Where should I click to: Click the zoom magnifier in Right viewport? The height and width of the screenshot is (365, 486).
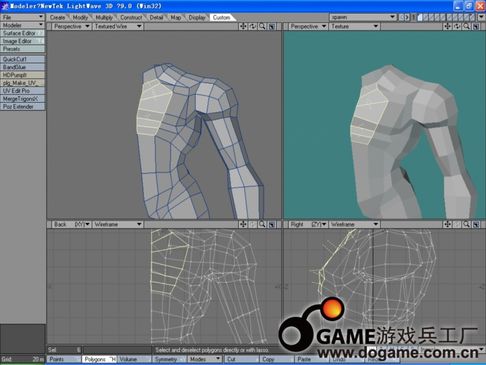467,224
